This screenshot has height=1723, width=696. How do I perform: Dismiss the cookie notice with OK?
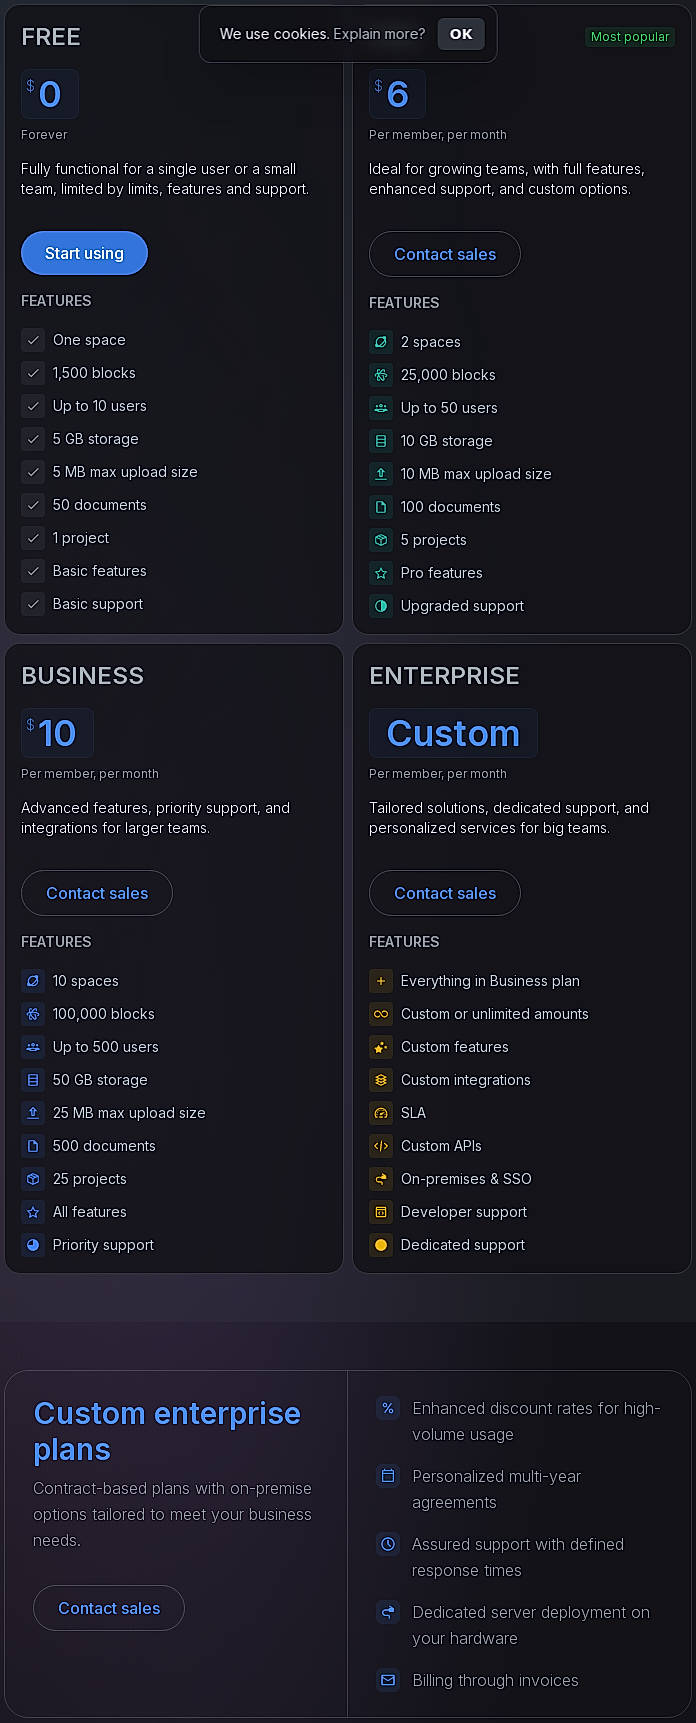[461, 33]
